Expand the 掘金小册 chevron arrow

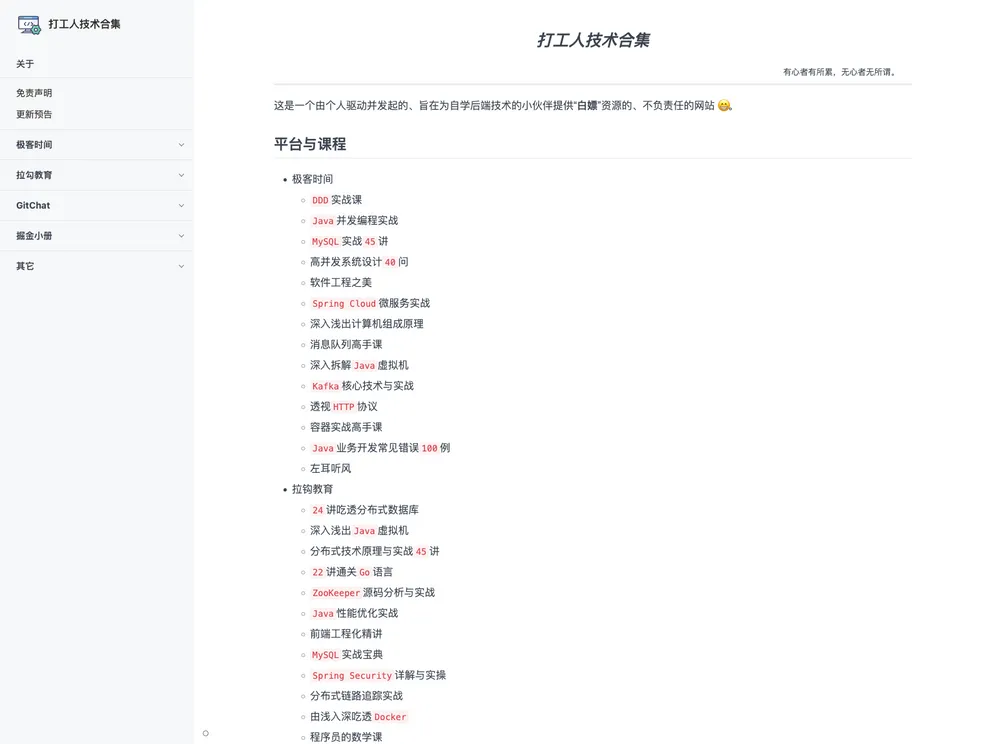[181, 236]
